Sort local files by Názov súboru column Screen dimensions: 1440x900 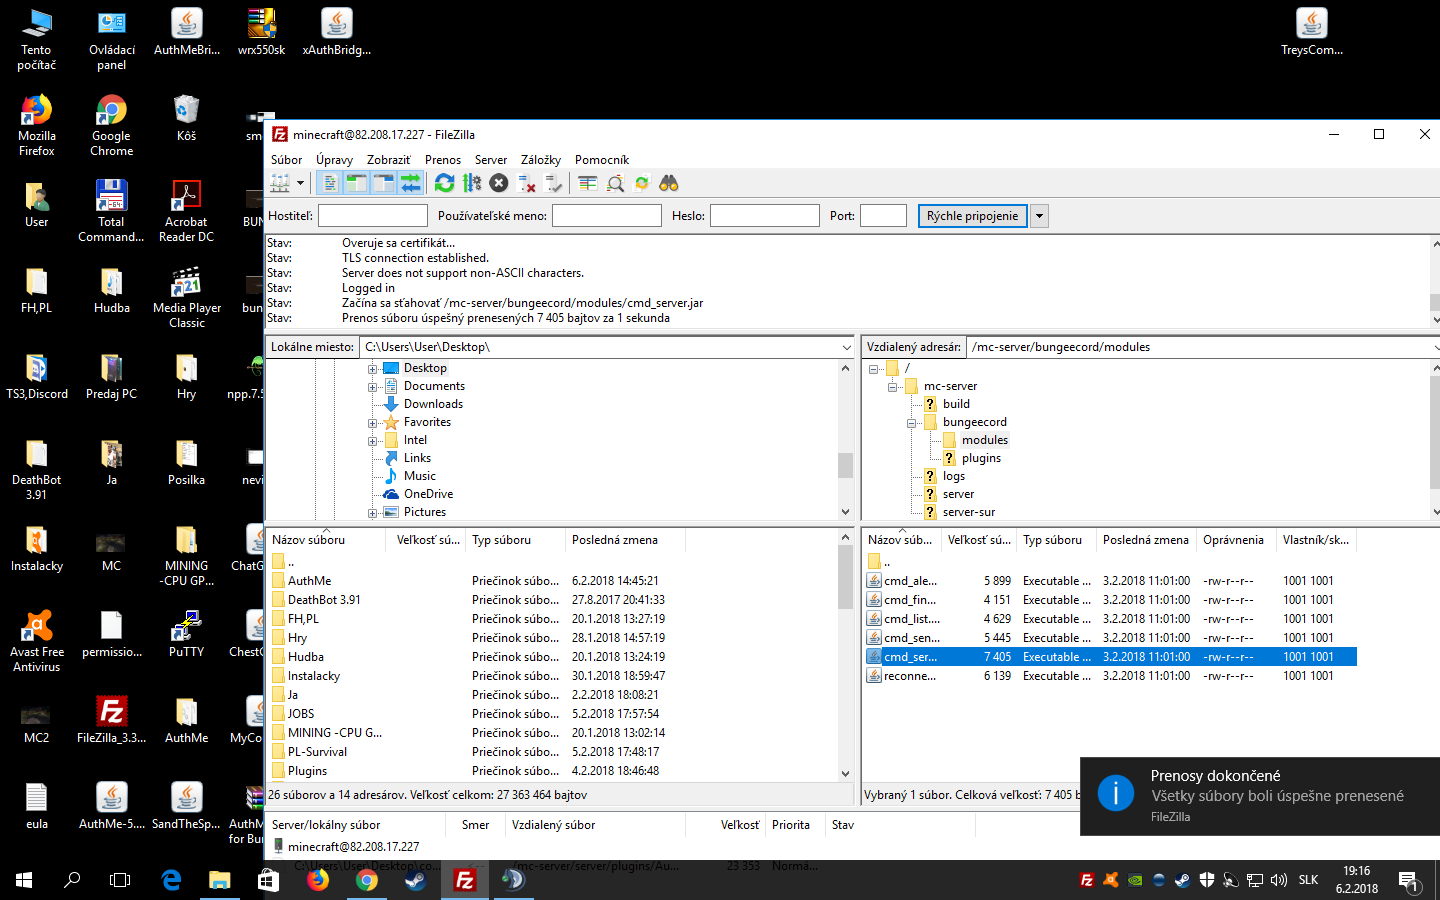(x=326, y=540)
